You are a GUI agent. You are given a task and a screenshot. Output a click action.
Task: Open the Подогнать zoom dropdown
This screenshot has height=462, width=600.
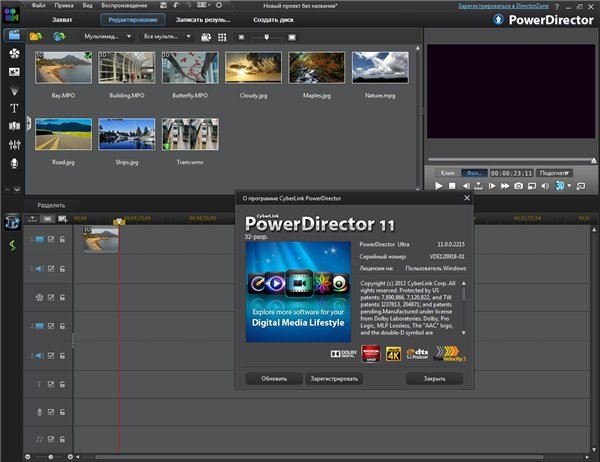tap(554, 173)
